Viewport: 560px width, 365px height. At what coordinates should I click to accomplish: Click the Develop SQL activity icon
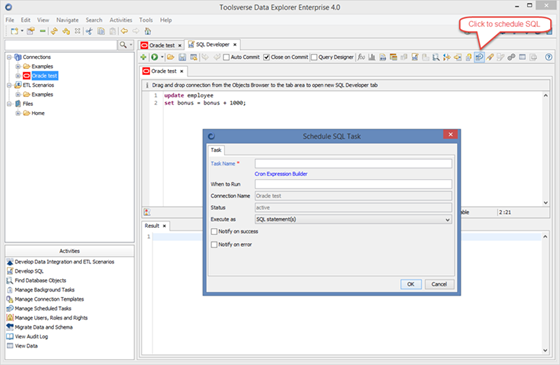pos(10,271)
